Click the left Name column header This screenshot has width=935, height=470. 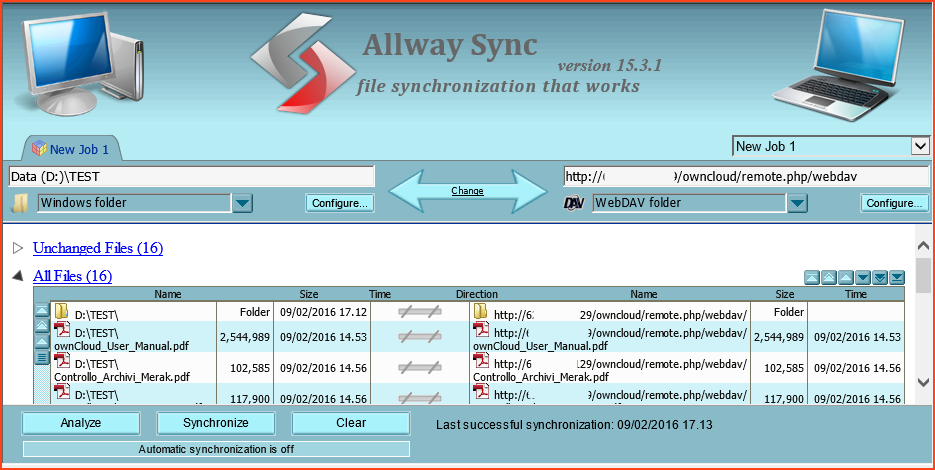[168, 294]
